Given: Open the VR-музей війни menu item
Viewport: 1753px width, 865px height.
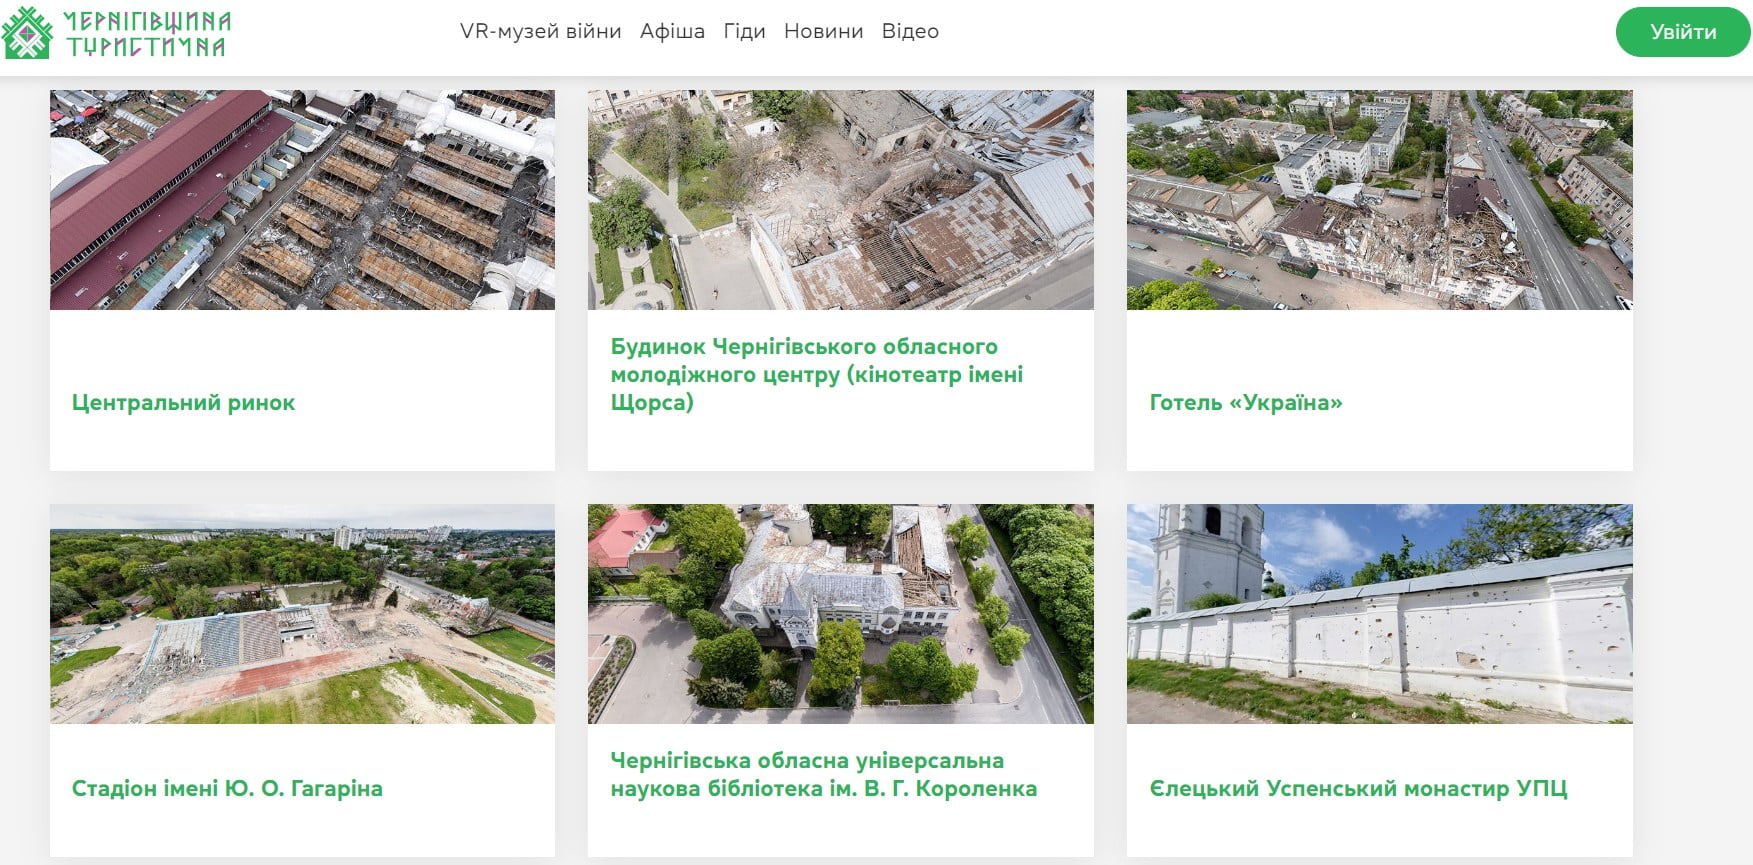Looking at the screenshot, I should [540, 31].
